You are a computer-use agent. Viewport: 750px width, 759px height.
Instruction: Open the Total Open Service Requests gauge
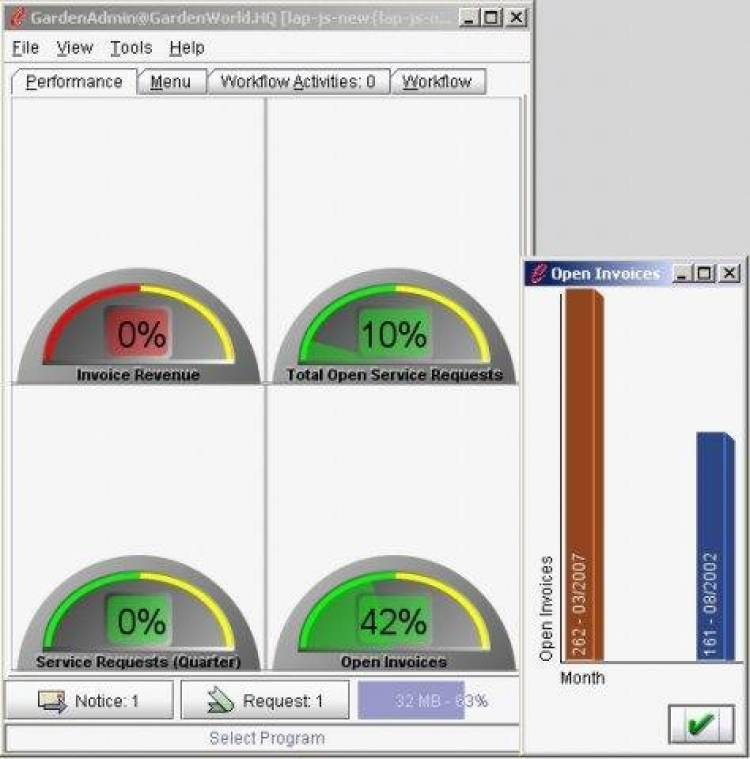tap(395, 326)
